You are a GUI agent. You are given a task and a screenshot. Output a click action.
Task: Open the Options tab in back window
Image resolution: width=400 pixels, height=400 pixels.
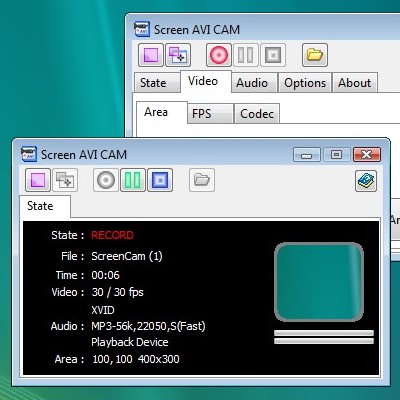tap(305, 83)
